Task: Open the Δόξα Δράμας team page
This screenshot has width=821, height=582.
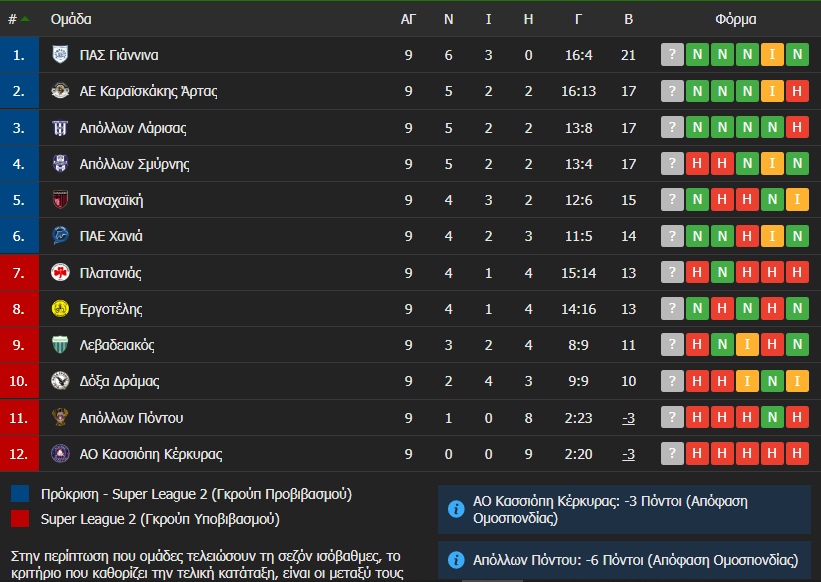Action: [x=119, y=381]
